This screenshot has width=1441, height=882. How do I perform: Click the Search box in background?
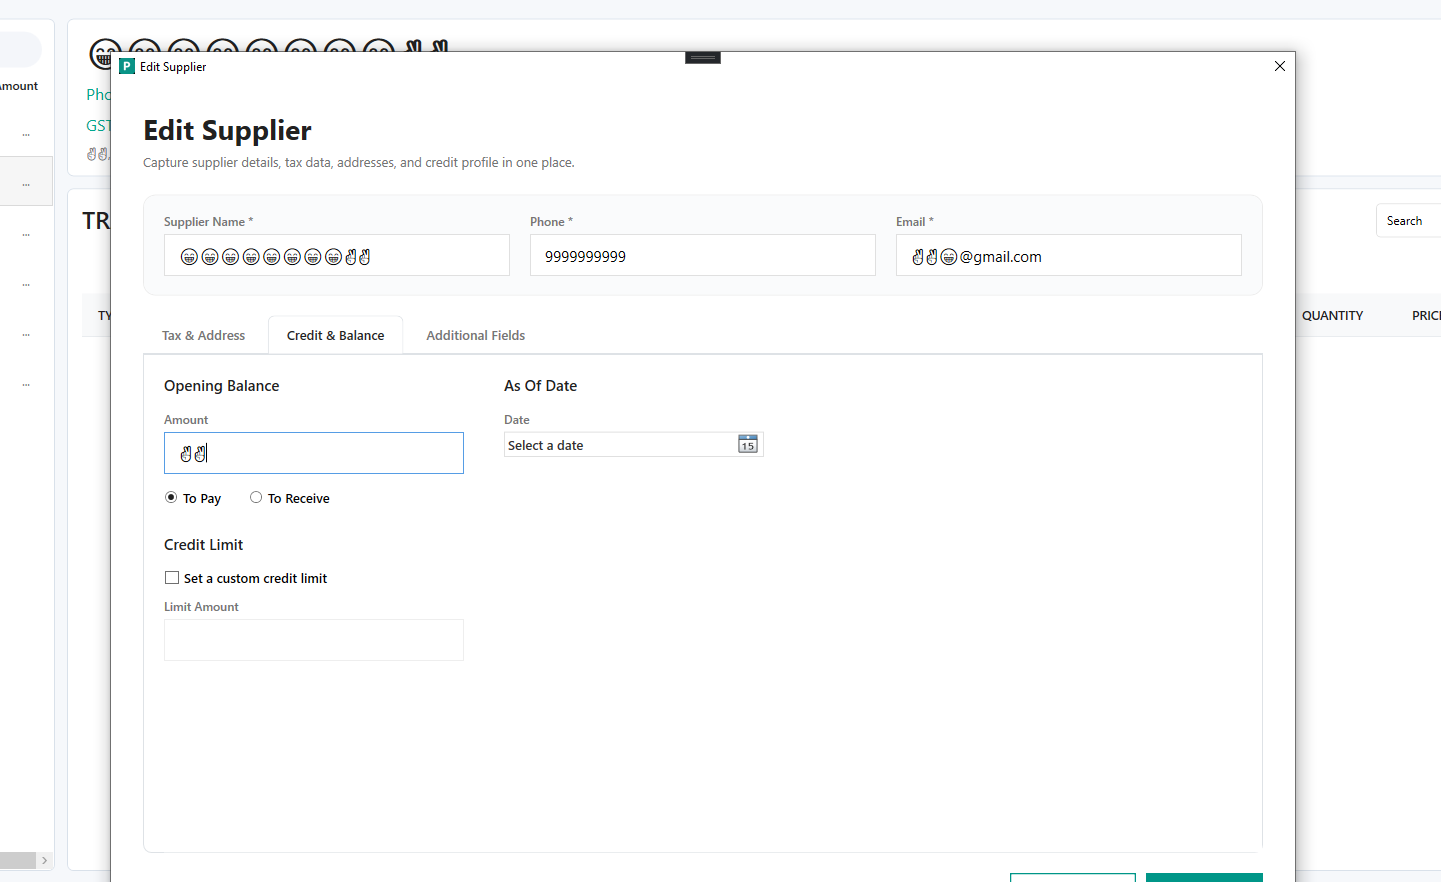1410,221
